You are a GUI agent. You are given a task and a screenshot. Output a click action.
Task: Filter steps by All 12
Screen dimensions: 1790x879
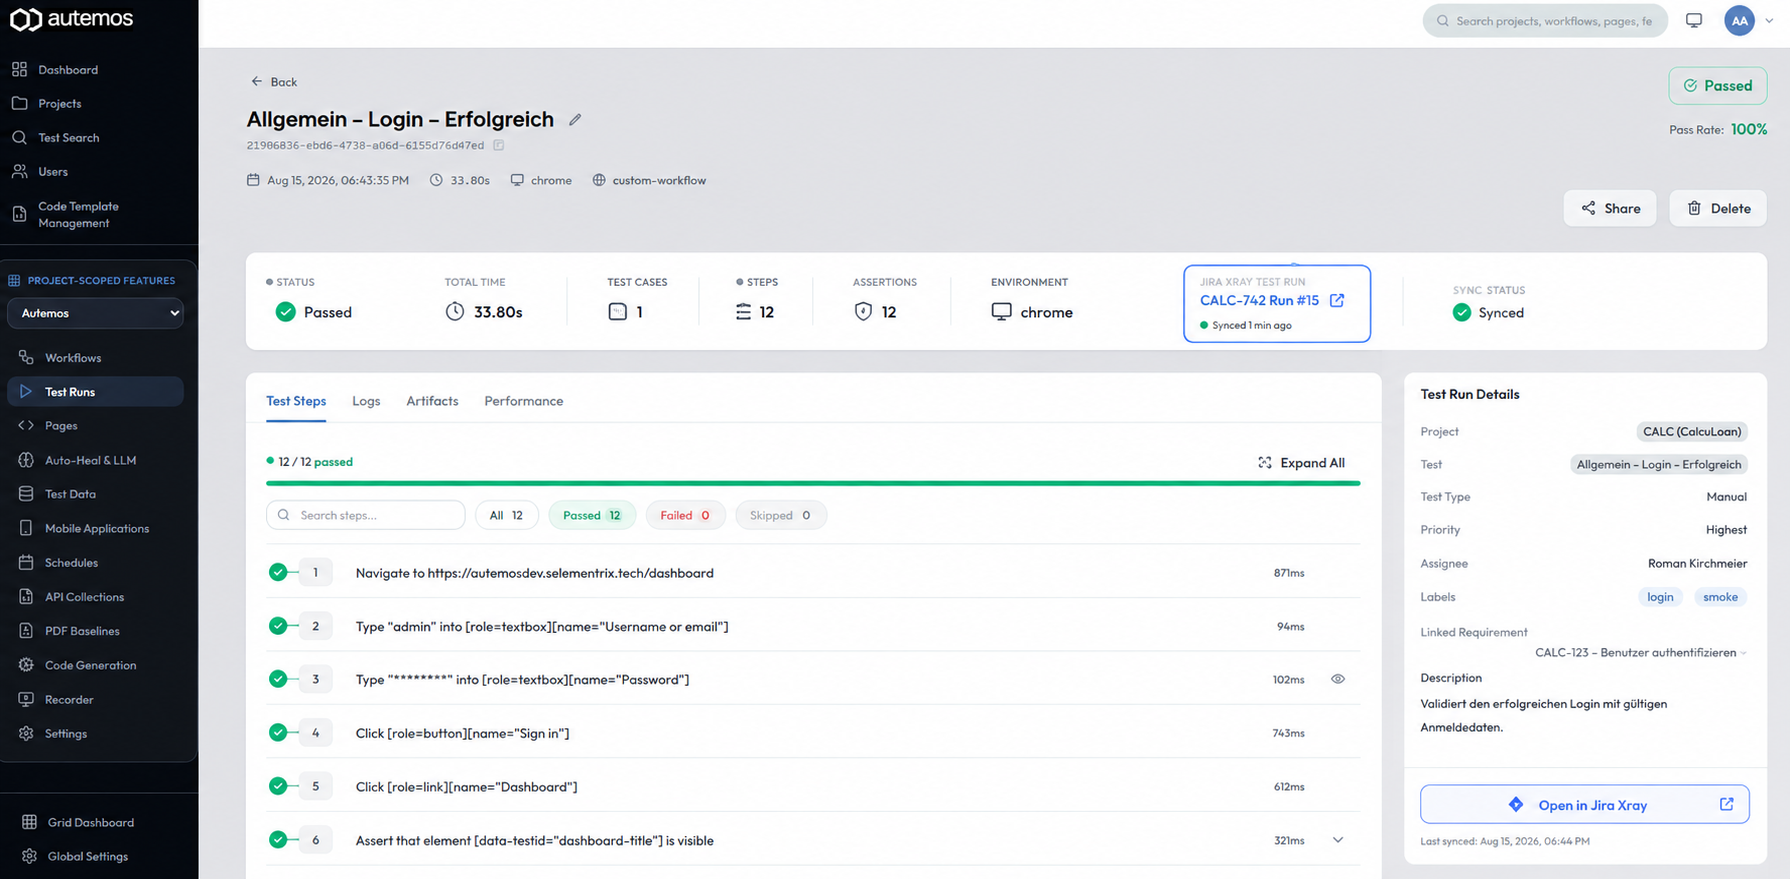click(506, 515)
